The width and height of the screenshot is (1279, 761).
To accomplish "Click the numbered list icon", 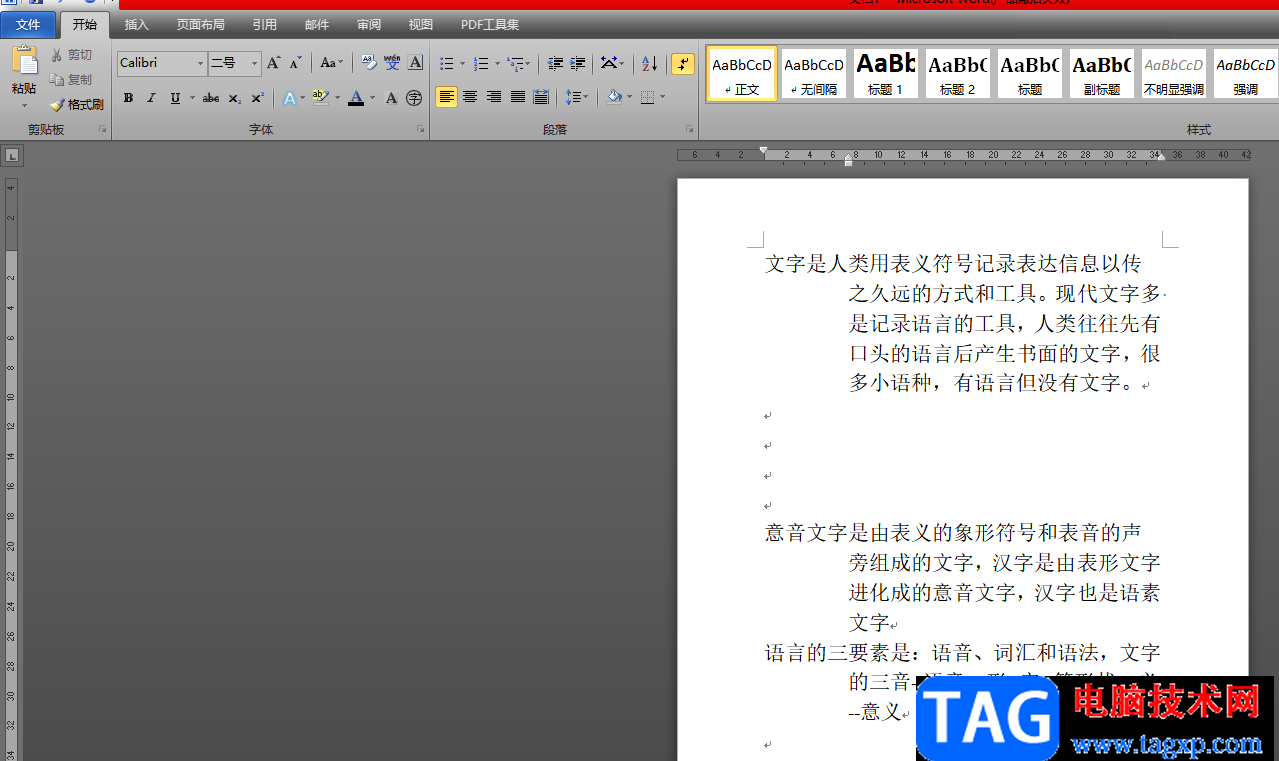I will pos(481,63).
